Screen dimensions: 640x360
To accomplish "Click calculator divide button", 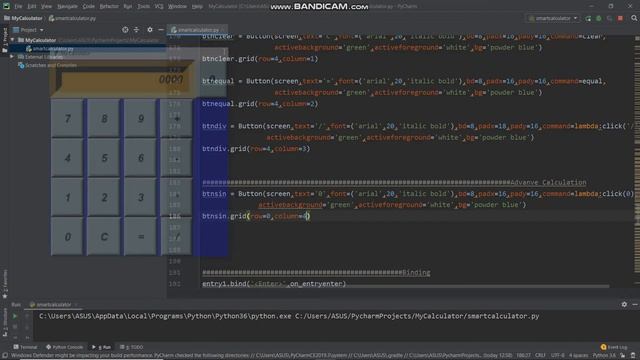I will coord(177,237).
